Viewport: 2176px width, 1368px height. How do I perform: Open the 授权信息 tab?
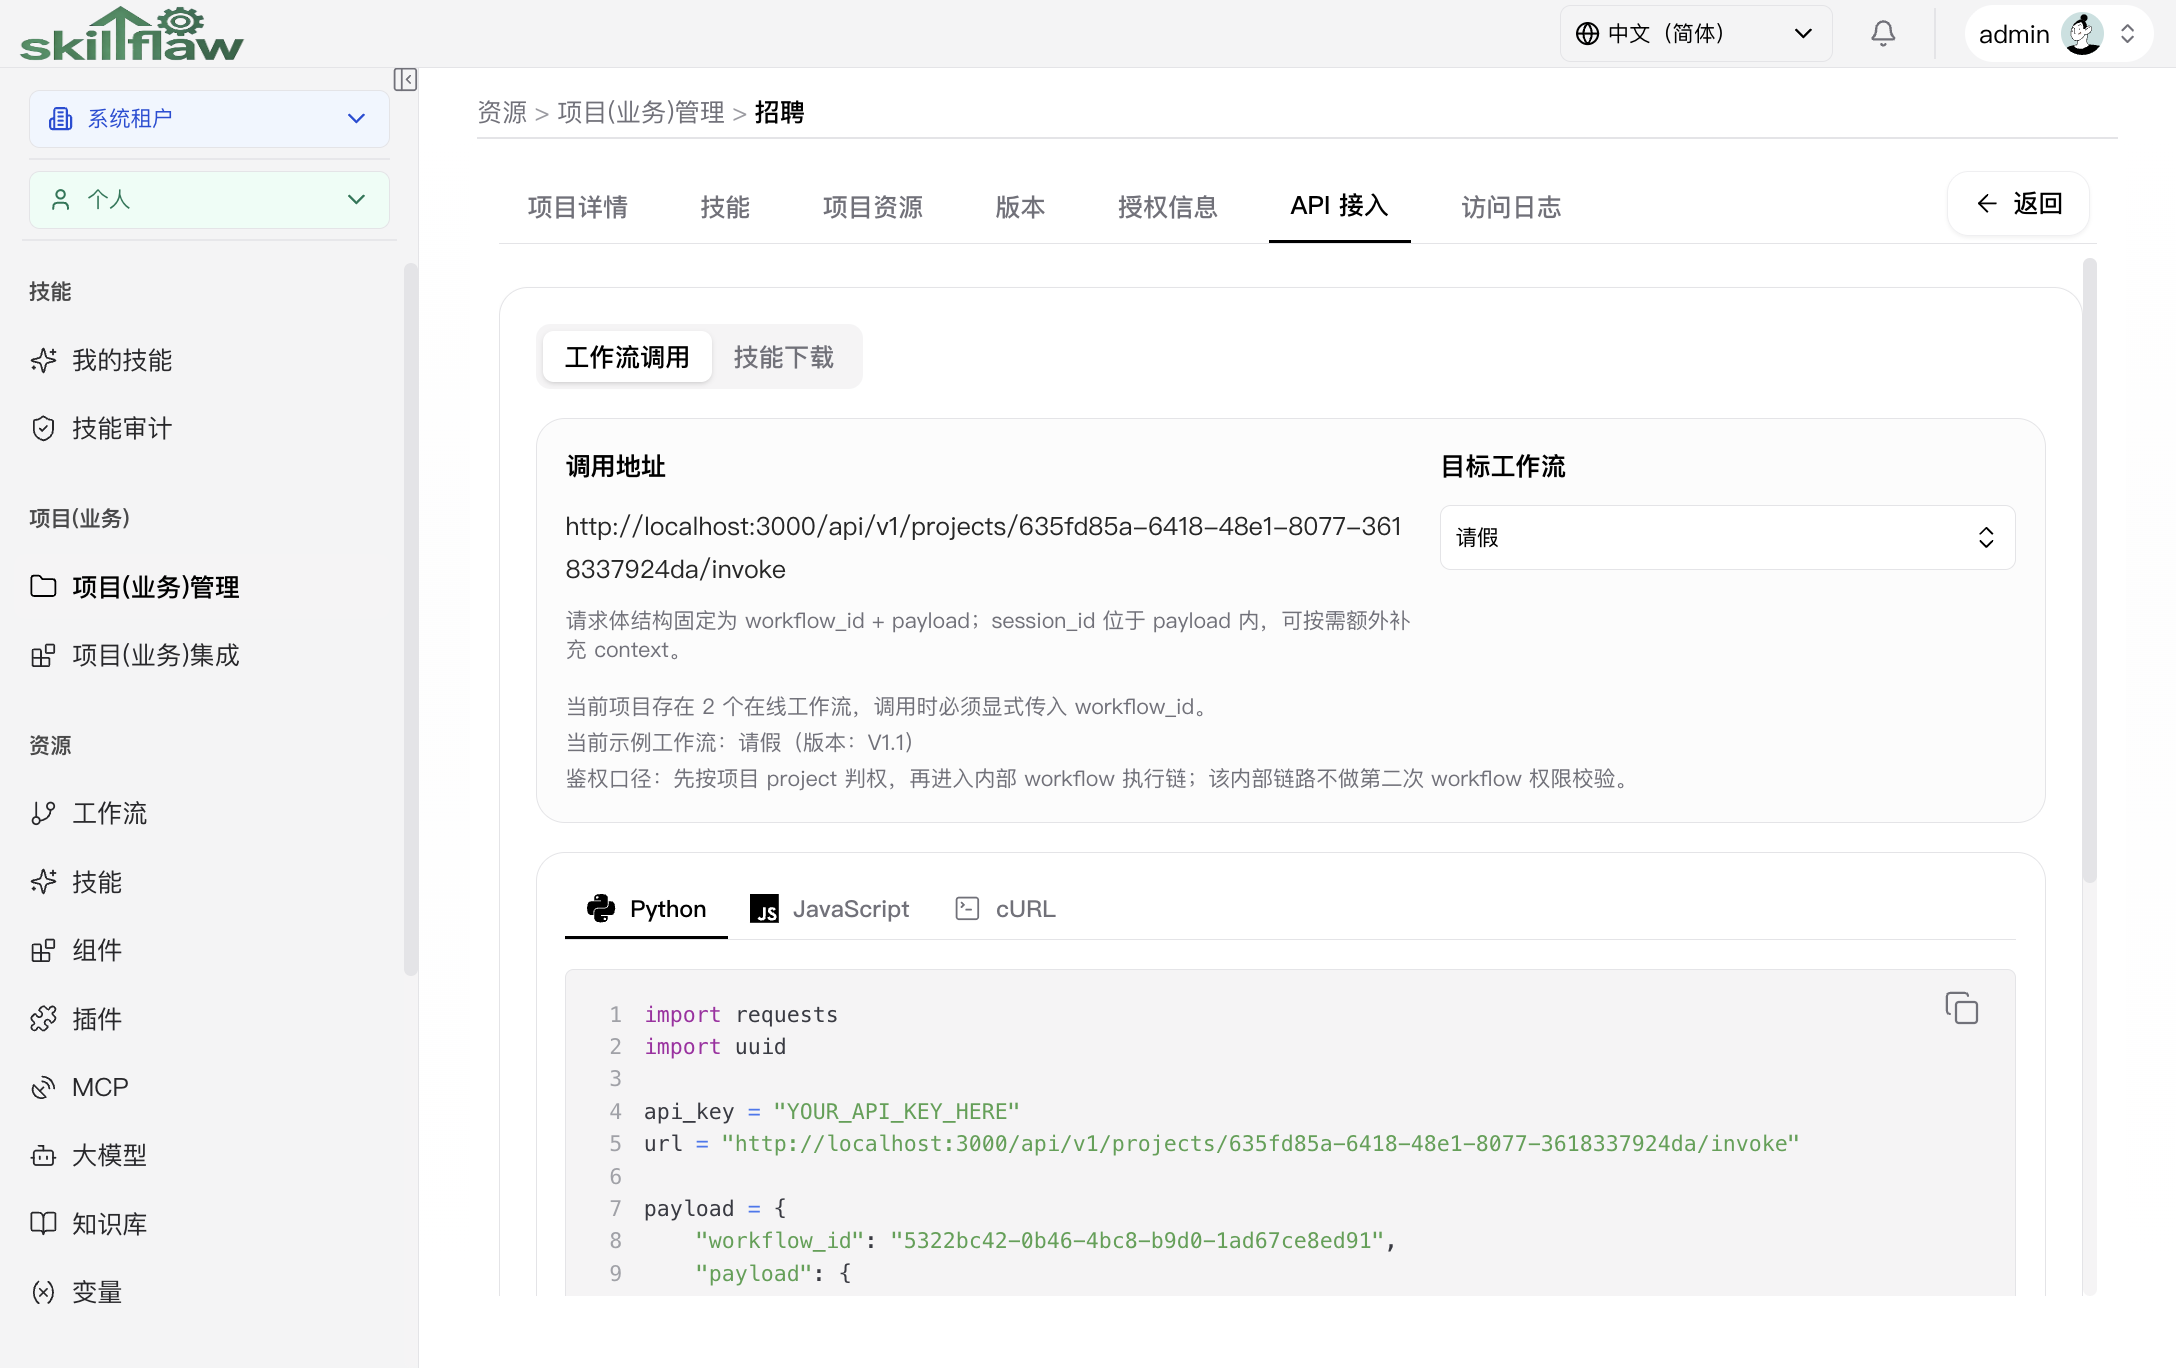1168,207
